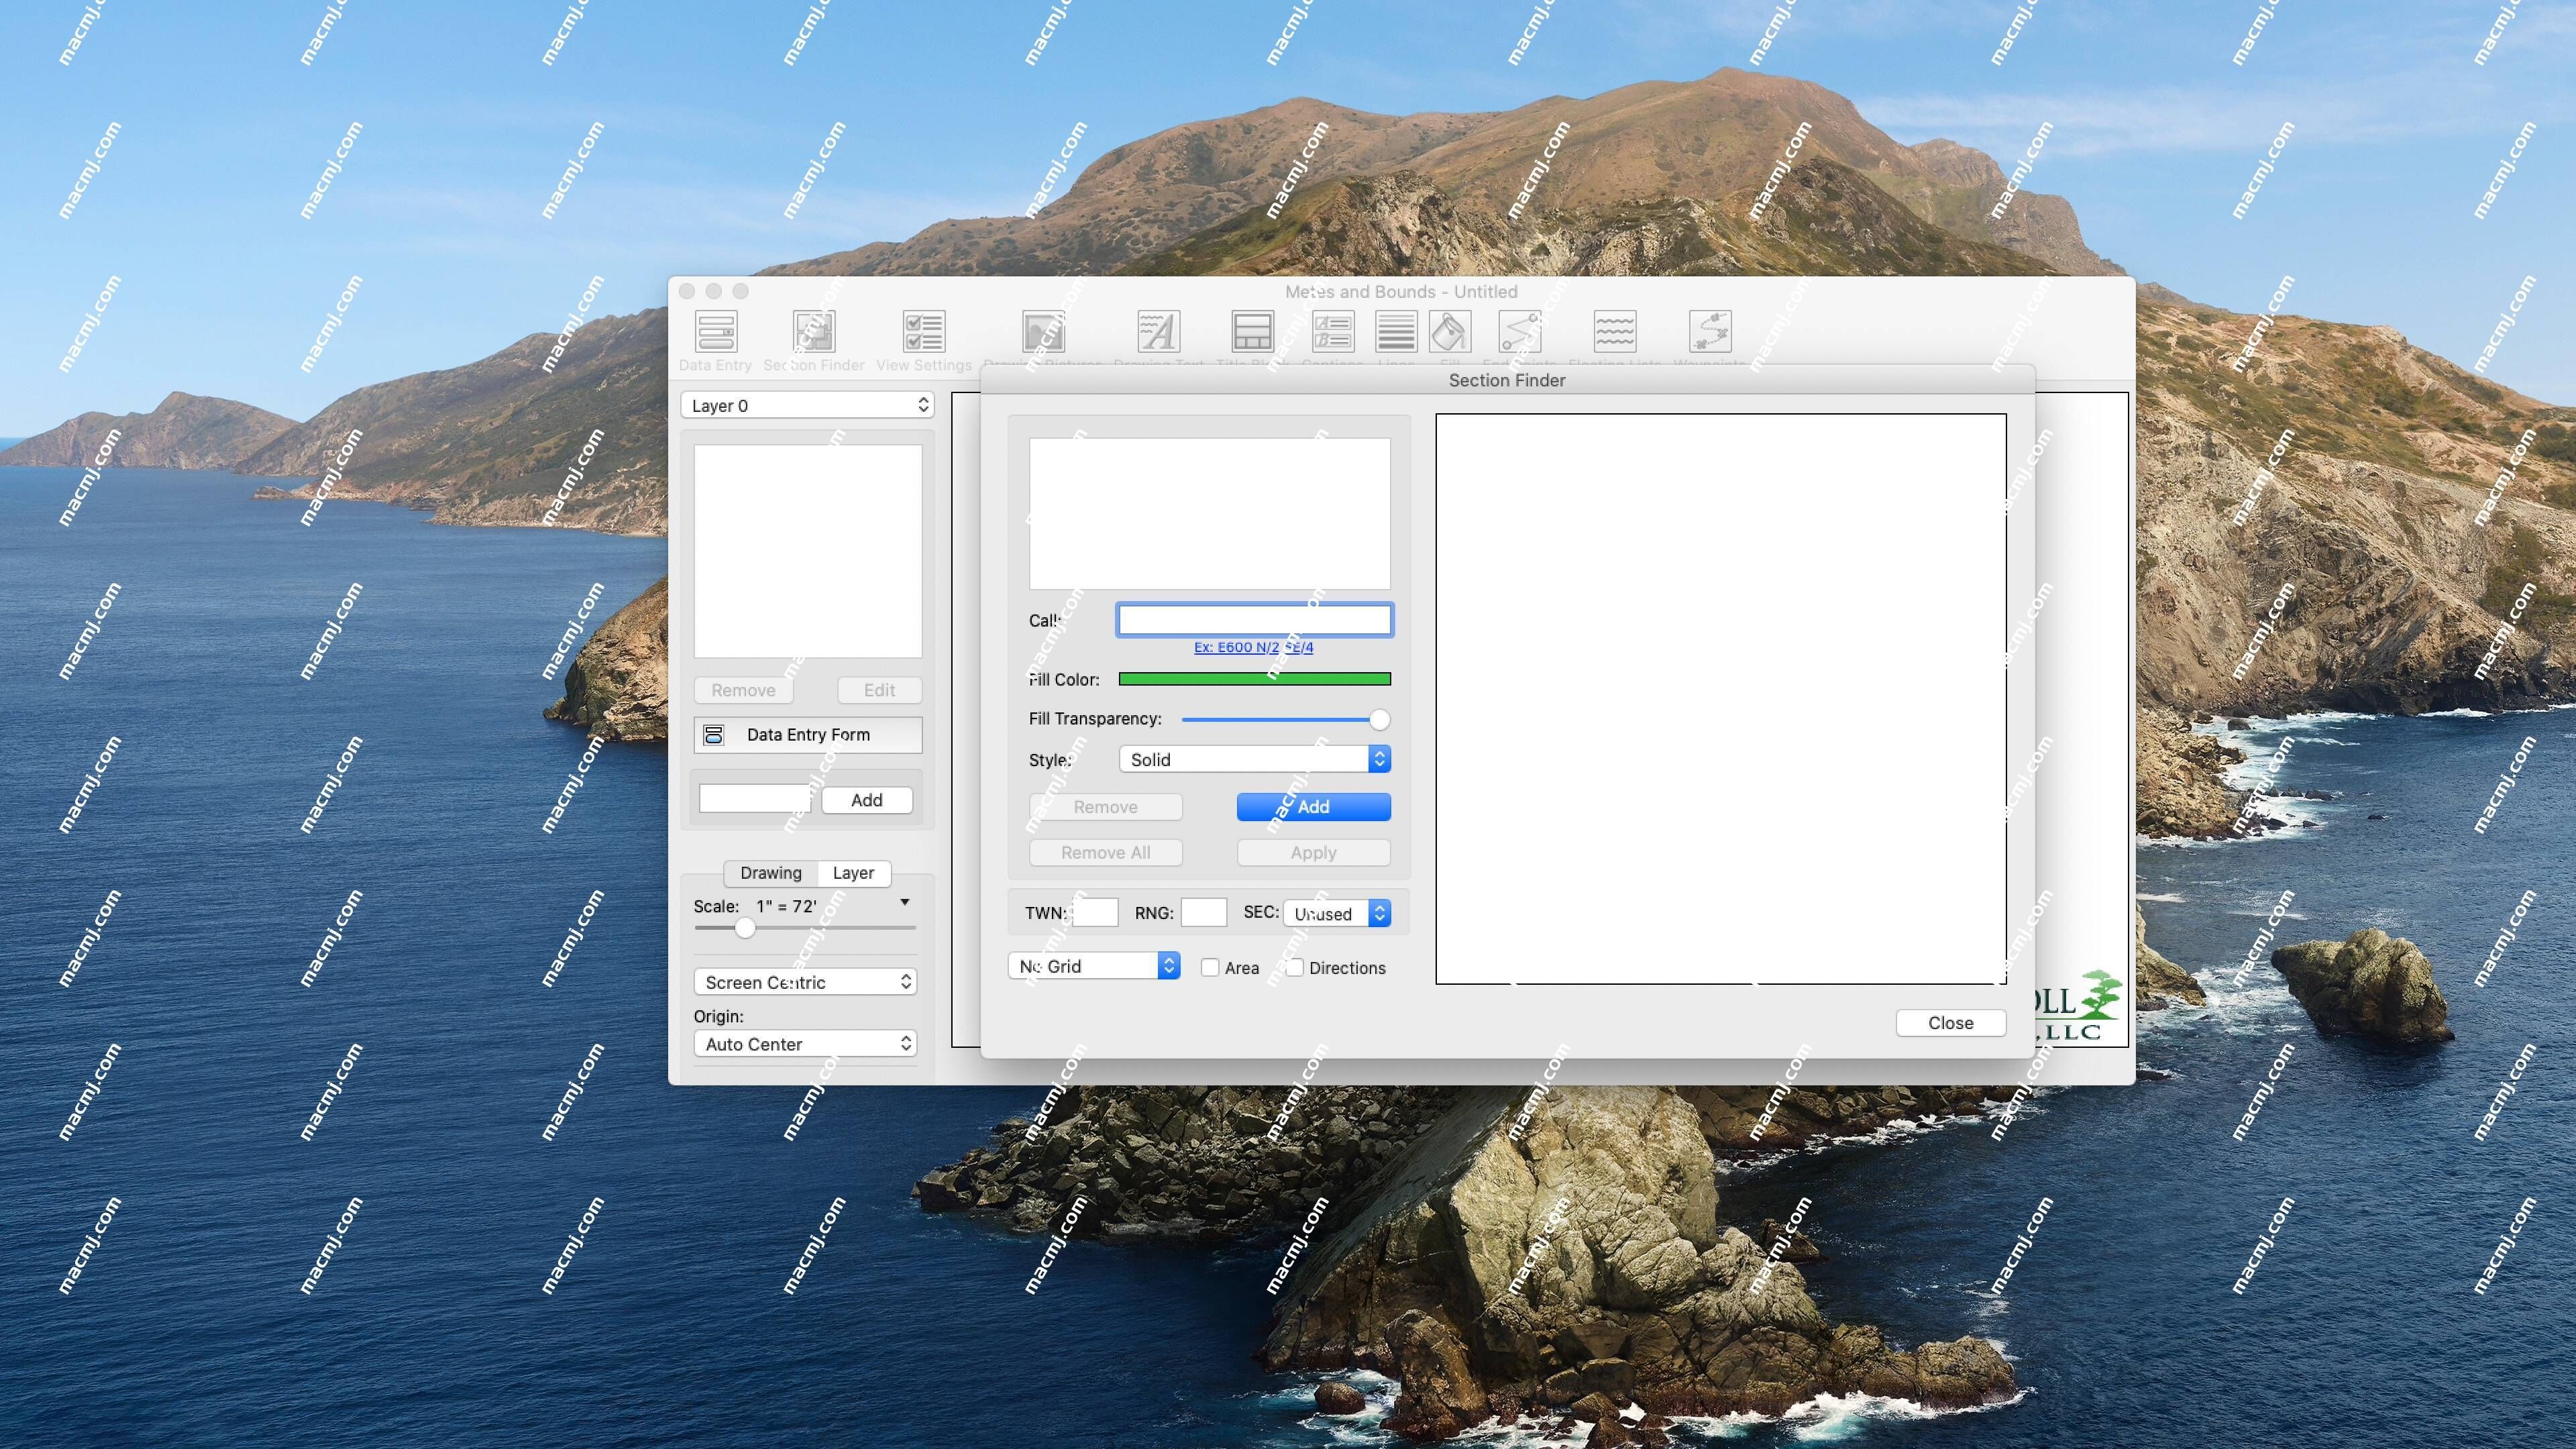Click the Section Finder preview canvas
This screenshot has width=2576, height=1449.
point(1720,699)
